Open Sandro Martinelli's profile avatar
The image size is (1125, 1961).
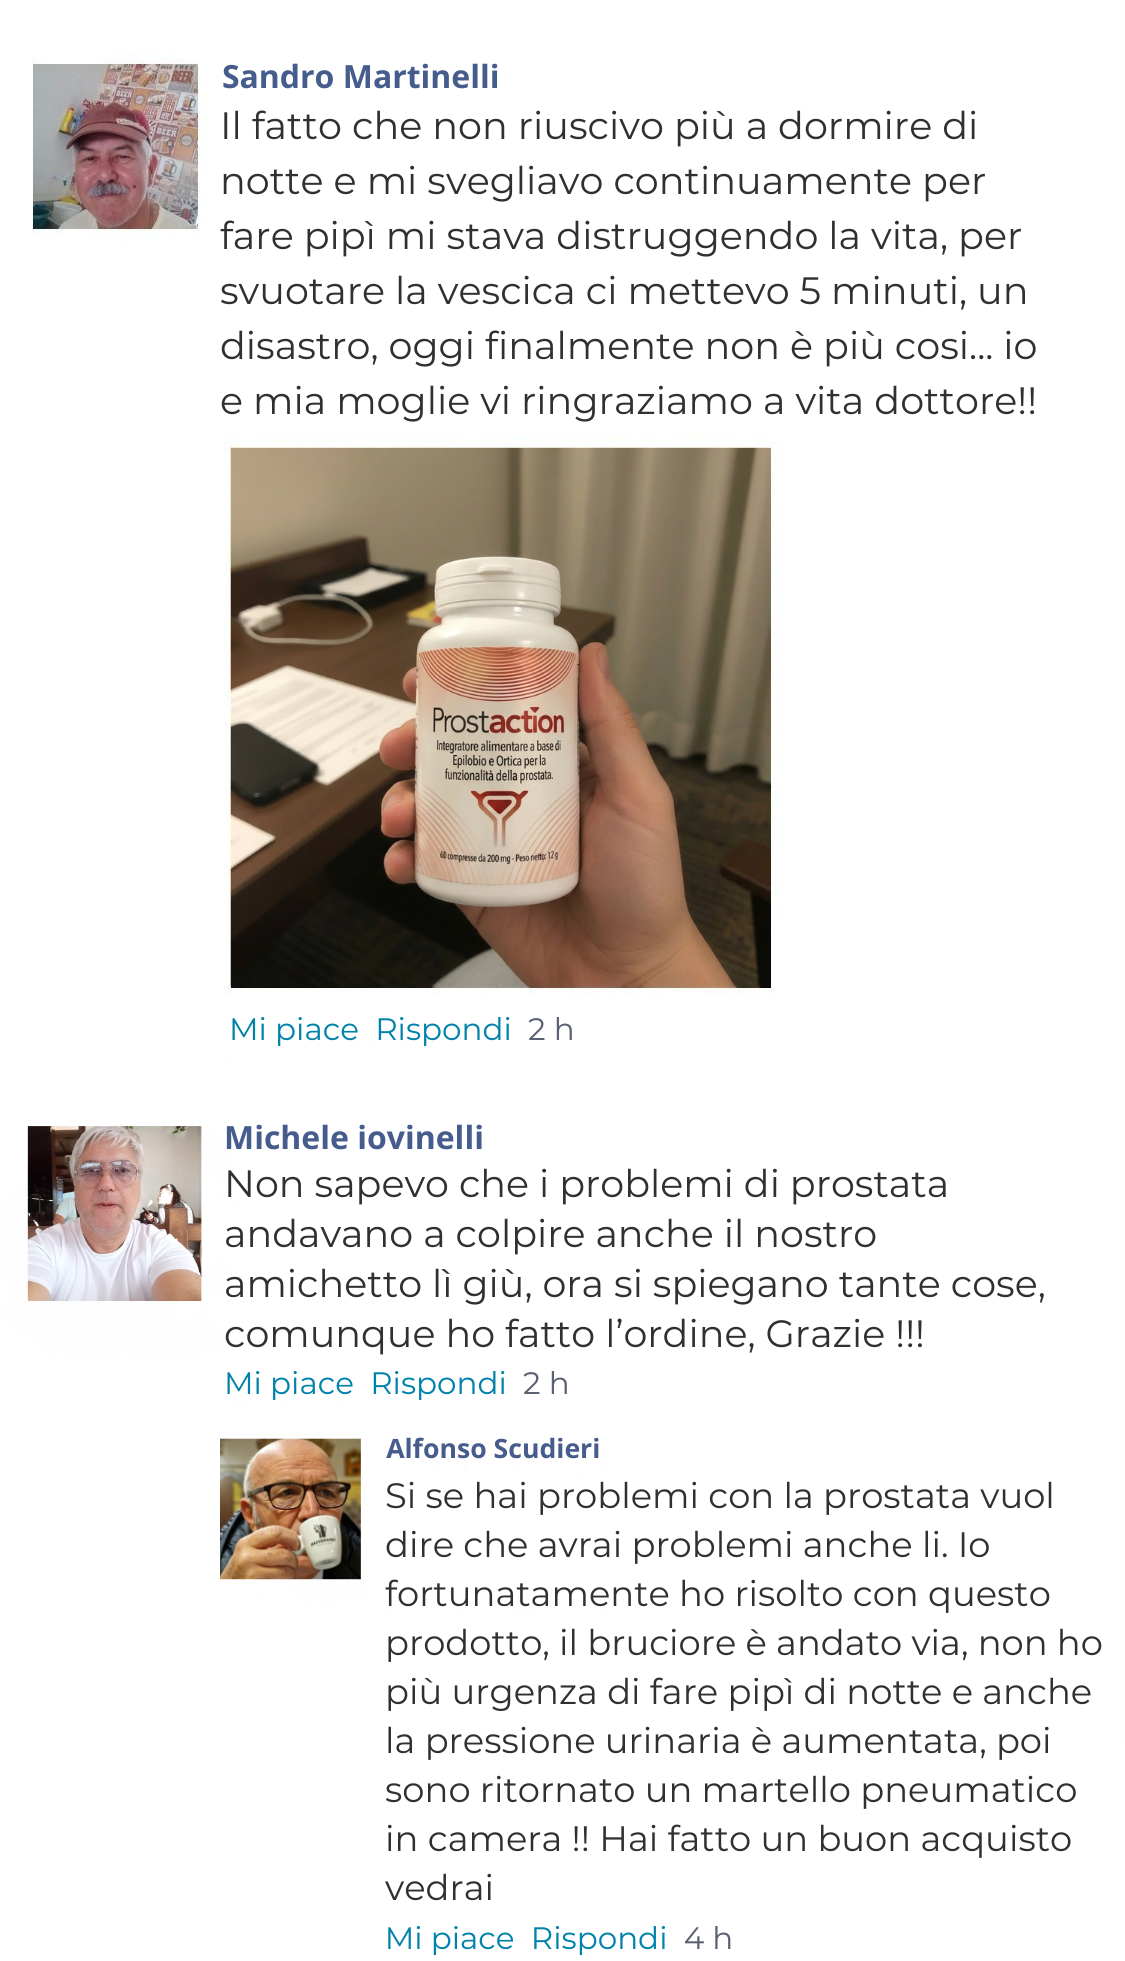(x=115, y=146)
